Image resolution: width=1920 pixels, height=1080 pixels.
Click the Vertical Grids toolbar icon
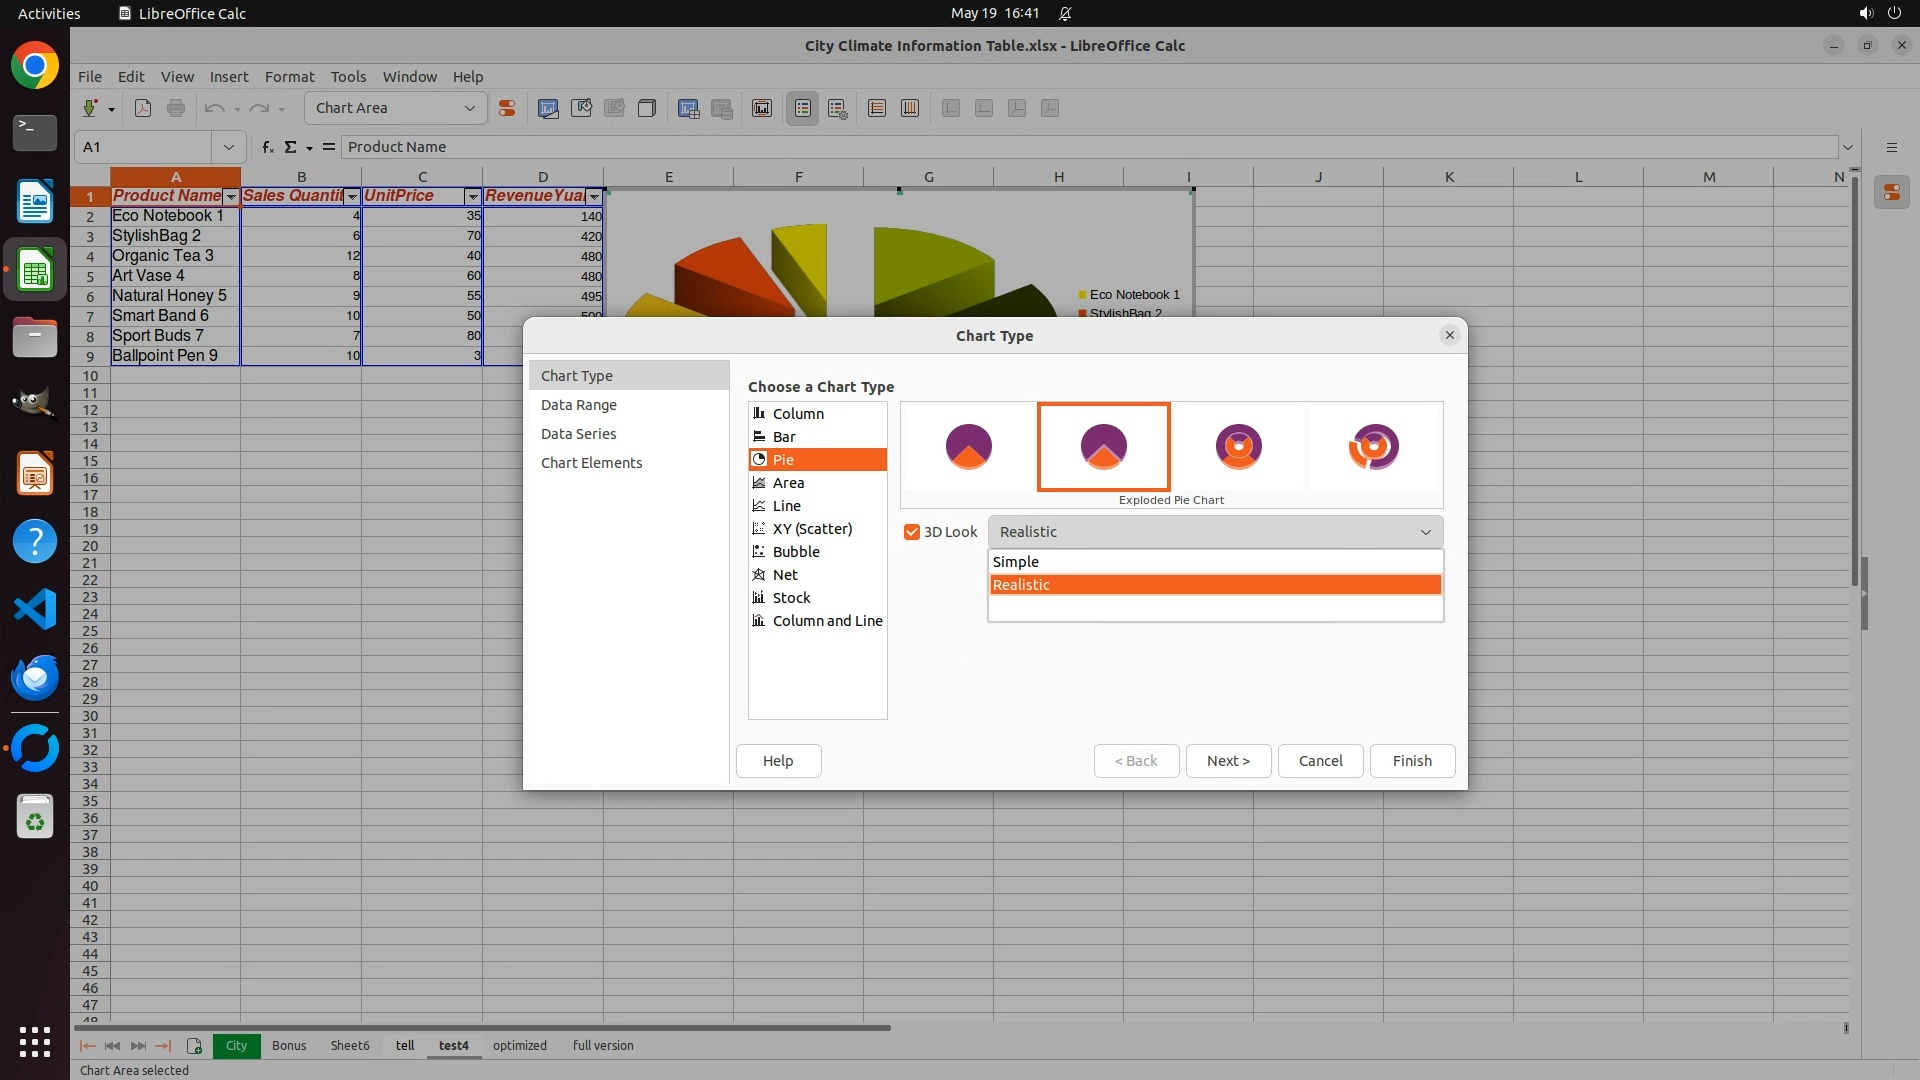910,108
